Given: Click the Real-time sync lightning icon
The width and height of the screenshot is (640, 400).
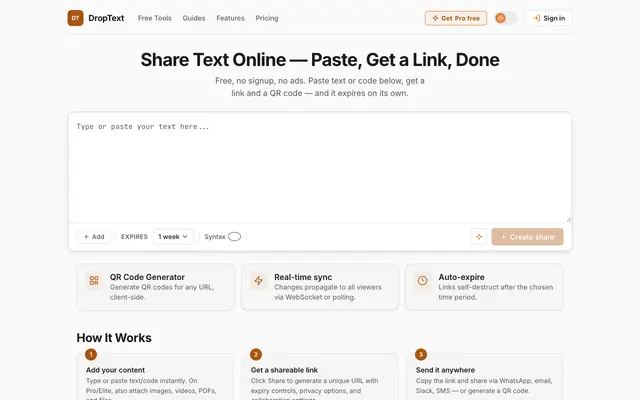Looking at the screenshot, I should tap(258, 280).
